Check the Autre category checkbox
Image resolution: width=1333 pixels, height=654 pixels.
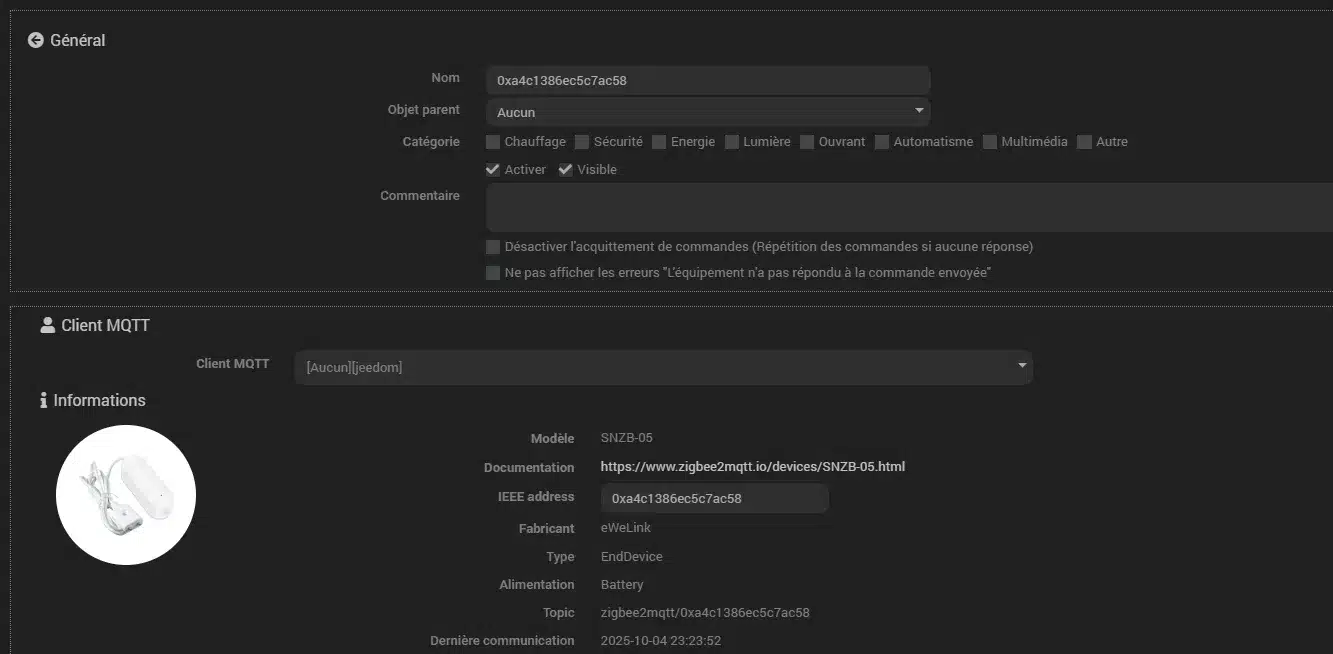[x=1085, y=142]
